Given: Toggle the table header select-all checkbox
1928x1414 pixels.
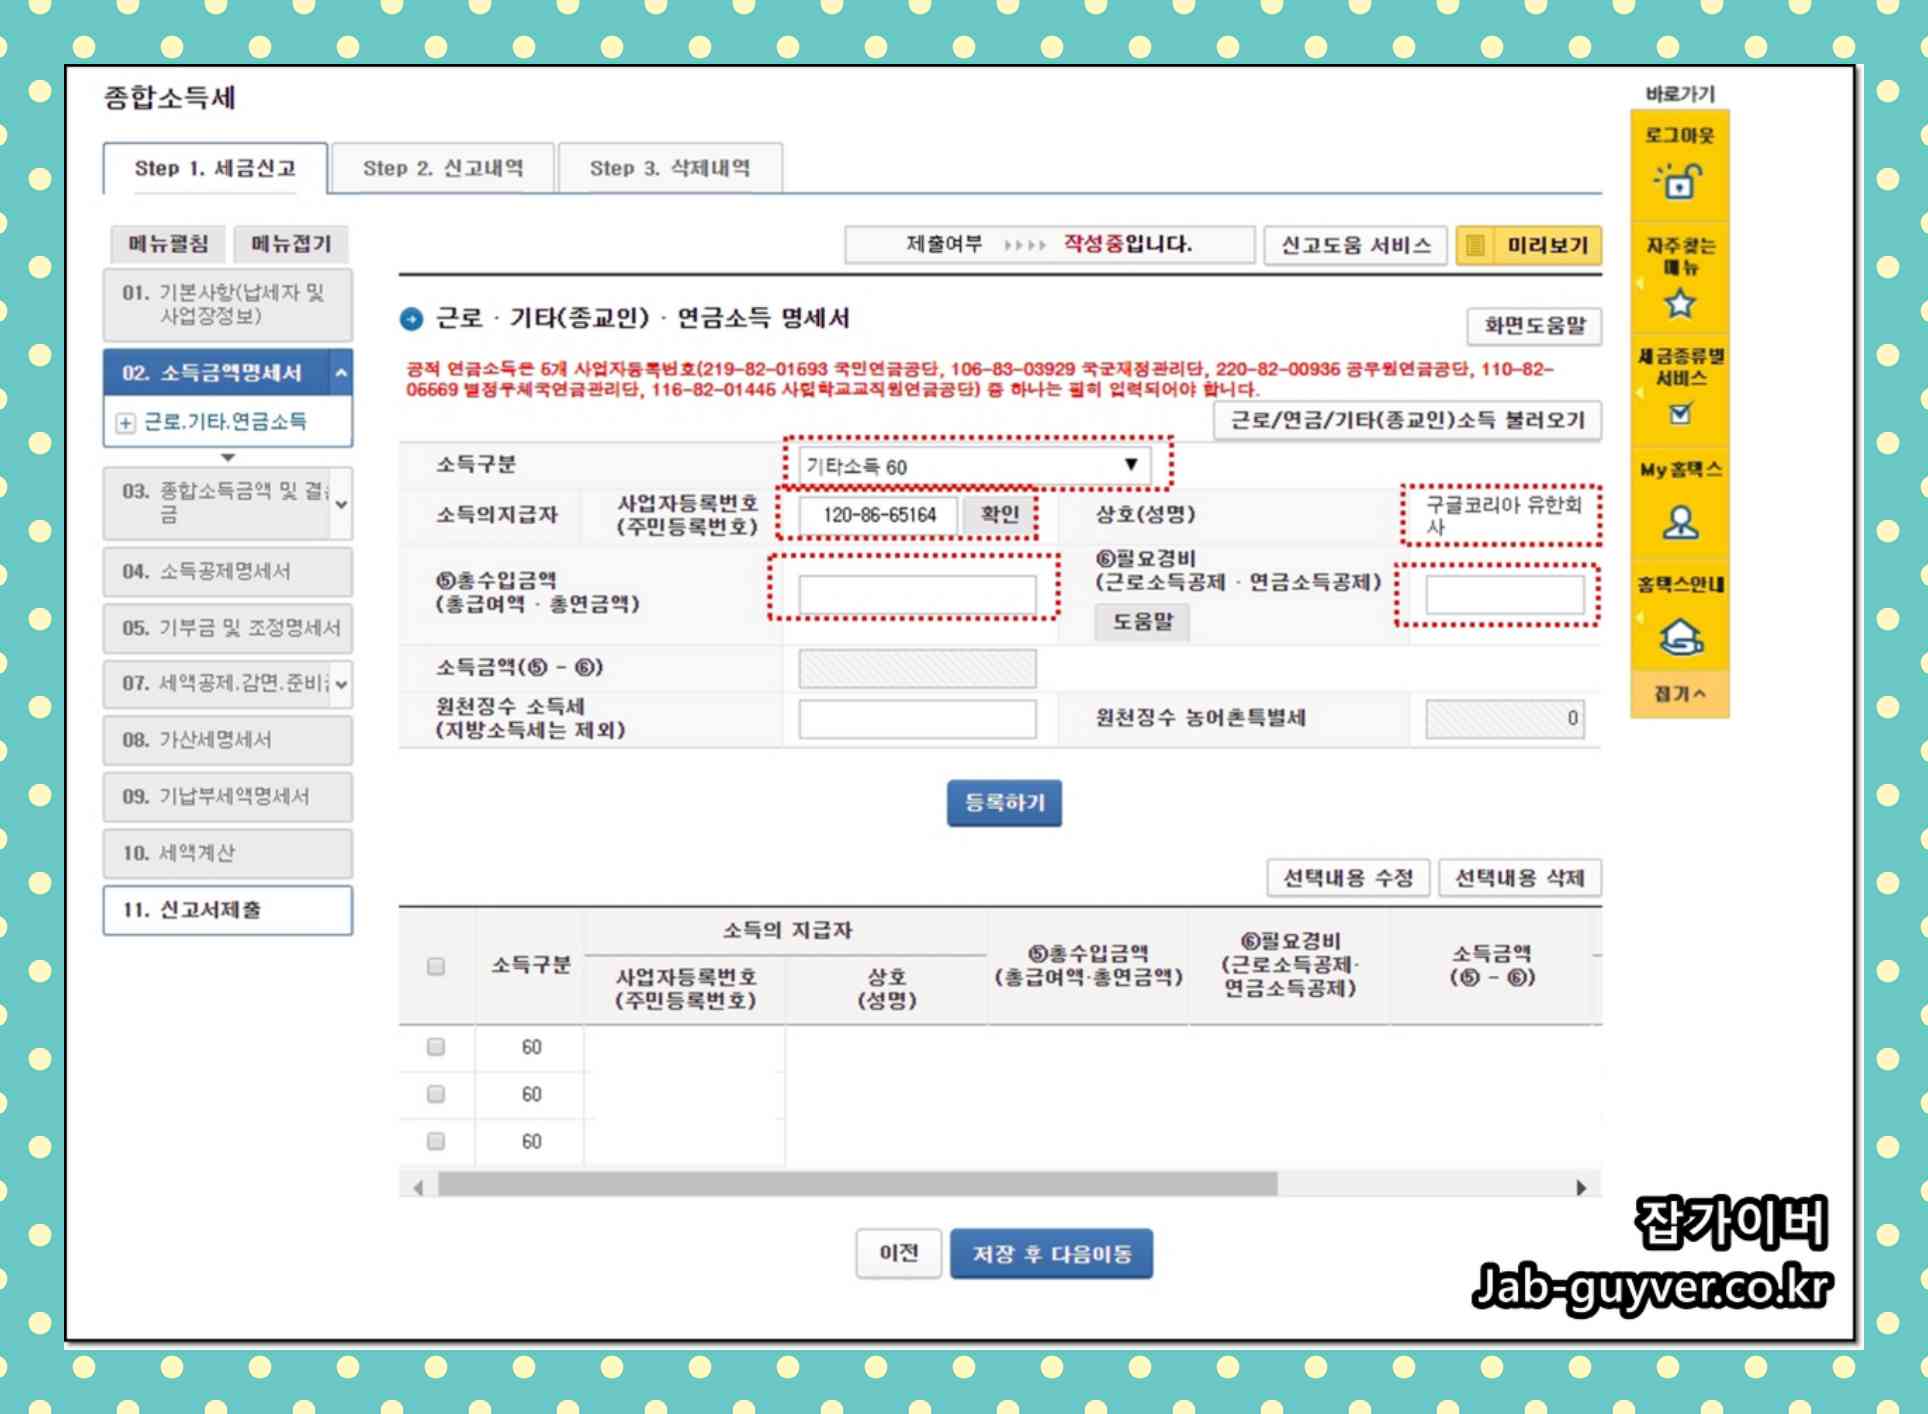Looking at the screenshot, I should click(x=436, y=966).
